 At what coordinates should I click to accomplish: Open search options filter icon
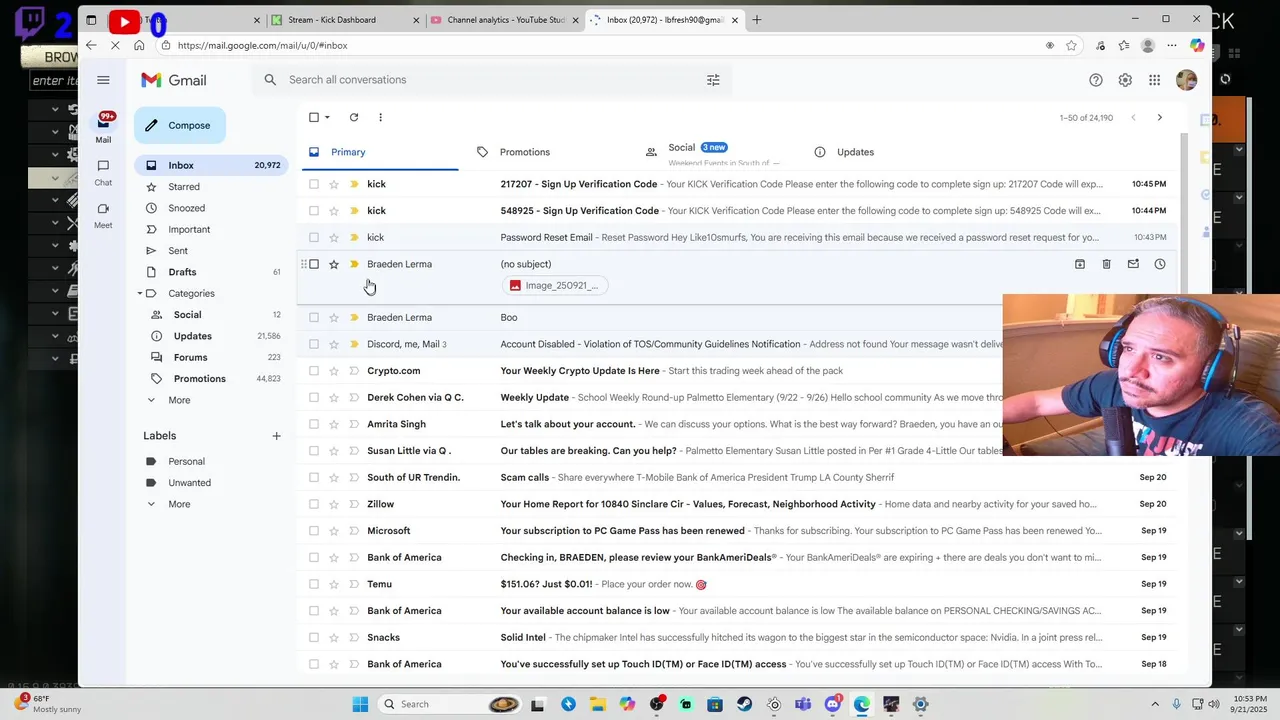click(713, 80)
